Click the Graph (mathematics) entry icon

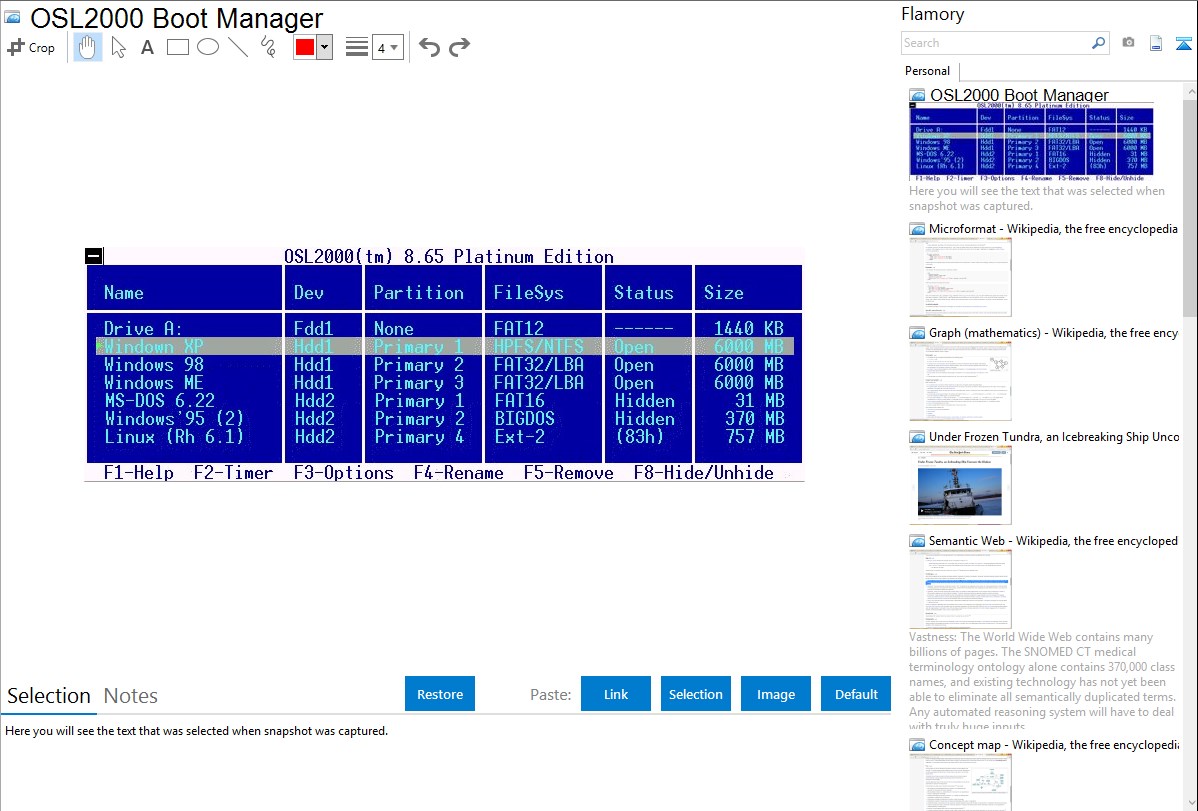point(917,333)
